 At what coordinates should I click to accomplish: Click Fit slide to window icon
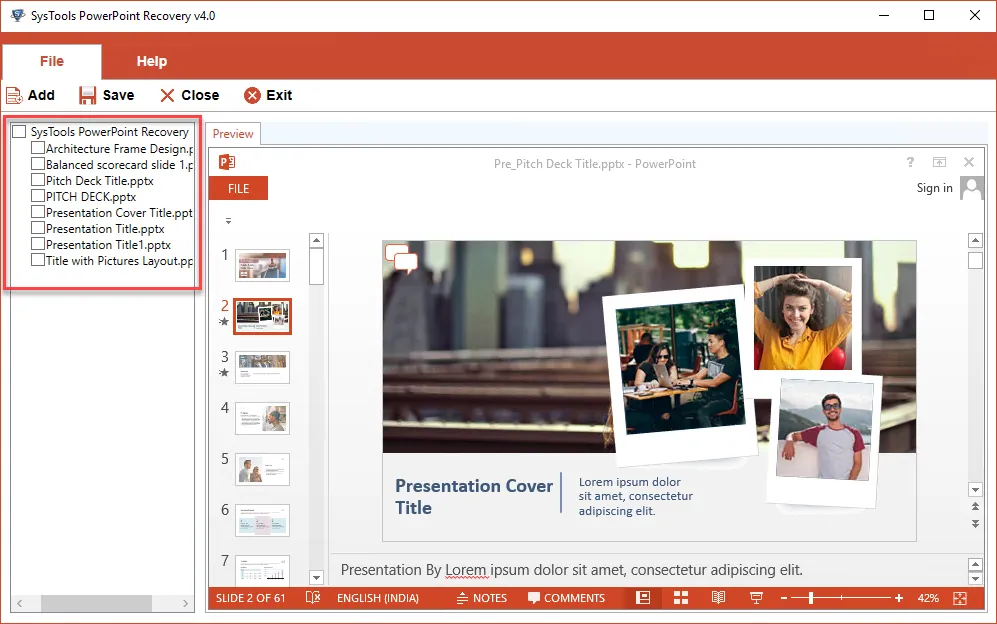[960, 598]
